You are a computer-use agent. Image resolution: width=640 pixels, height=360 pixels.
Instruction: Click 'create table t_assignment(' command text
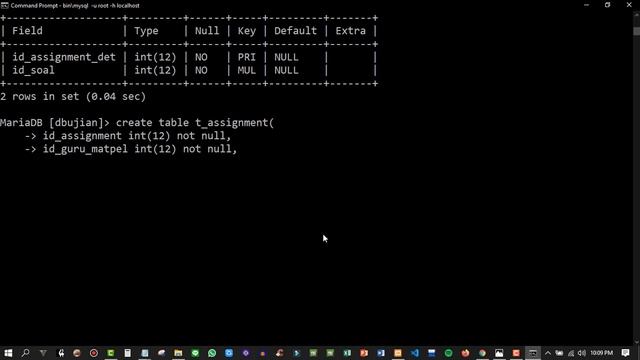pyautogui.click(x=195, y=123)
